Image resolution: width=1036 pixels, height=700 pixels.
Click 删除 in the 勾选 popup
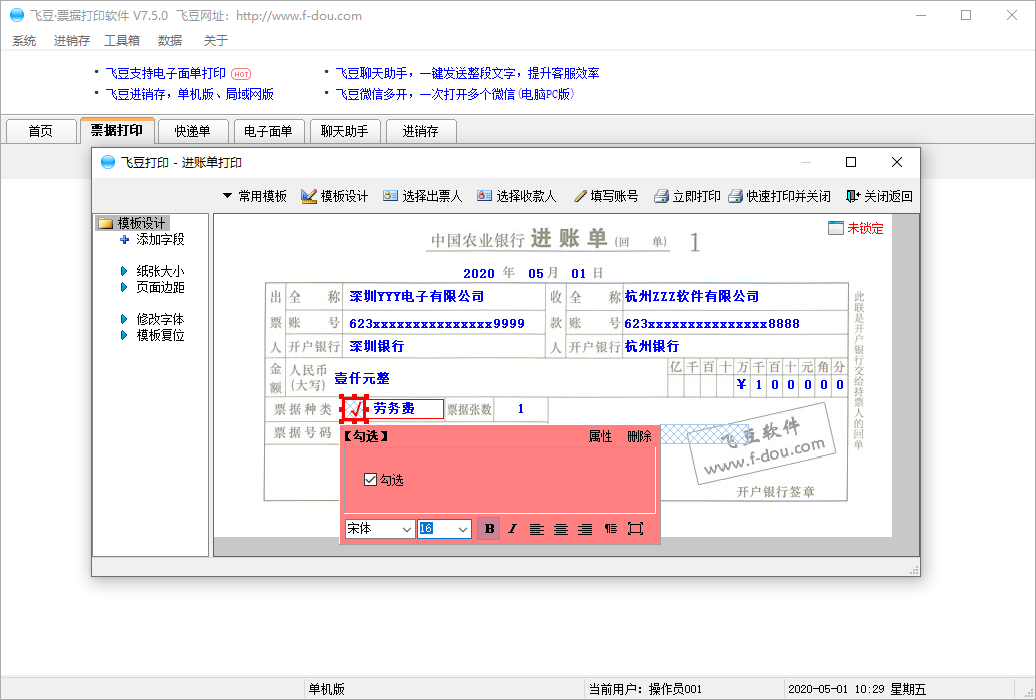click(639, 436)
